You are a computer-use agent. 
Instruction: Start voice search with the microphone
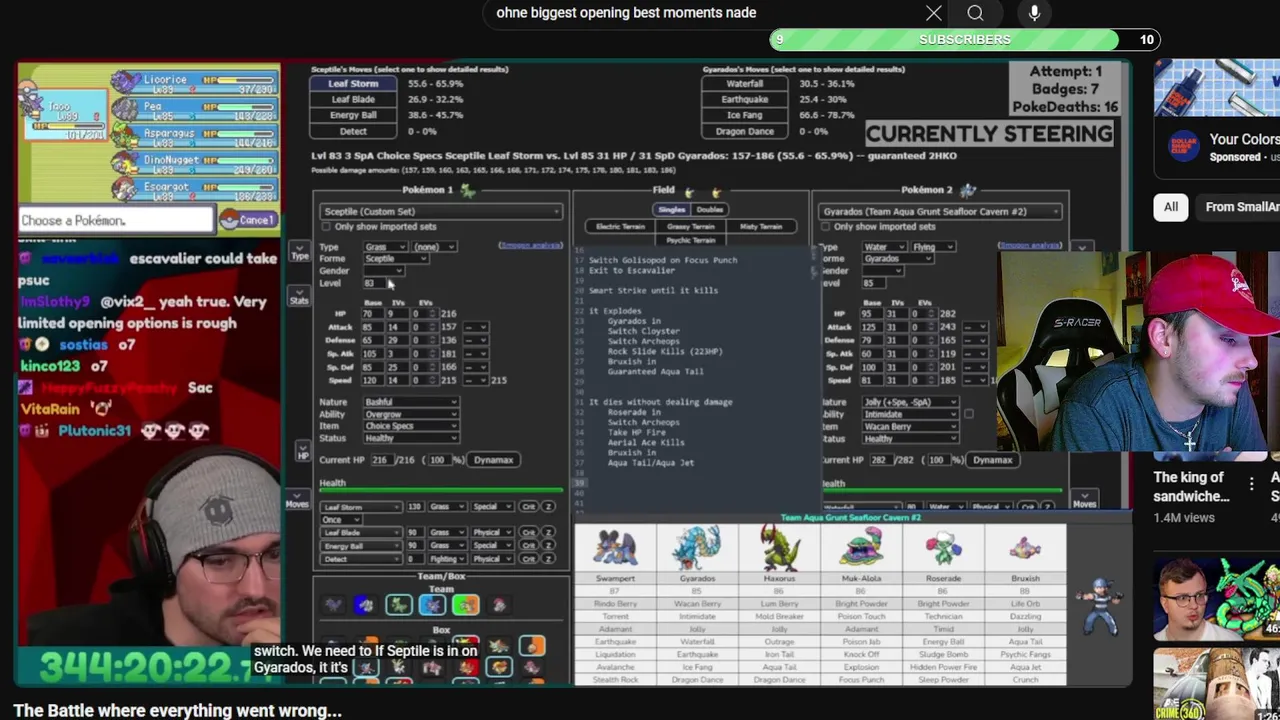point(1034,13)
